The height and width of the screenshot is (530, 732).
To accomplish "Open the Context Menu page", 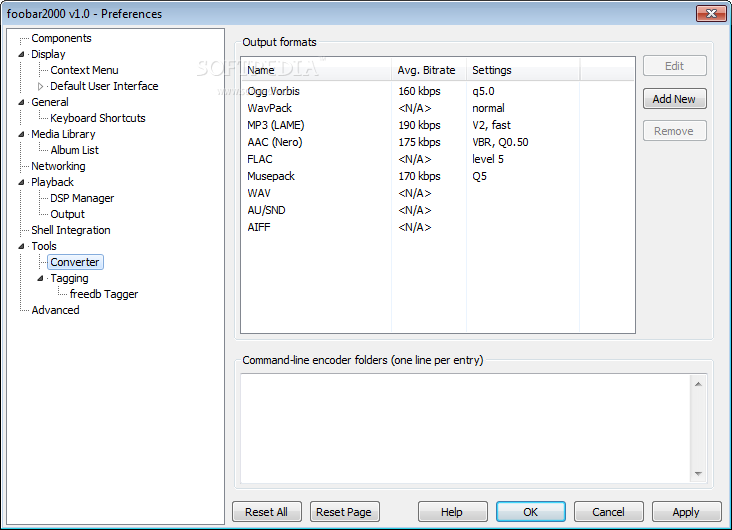I will pos(84,70).
